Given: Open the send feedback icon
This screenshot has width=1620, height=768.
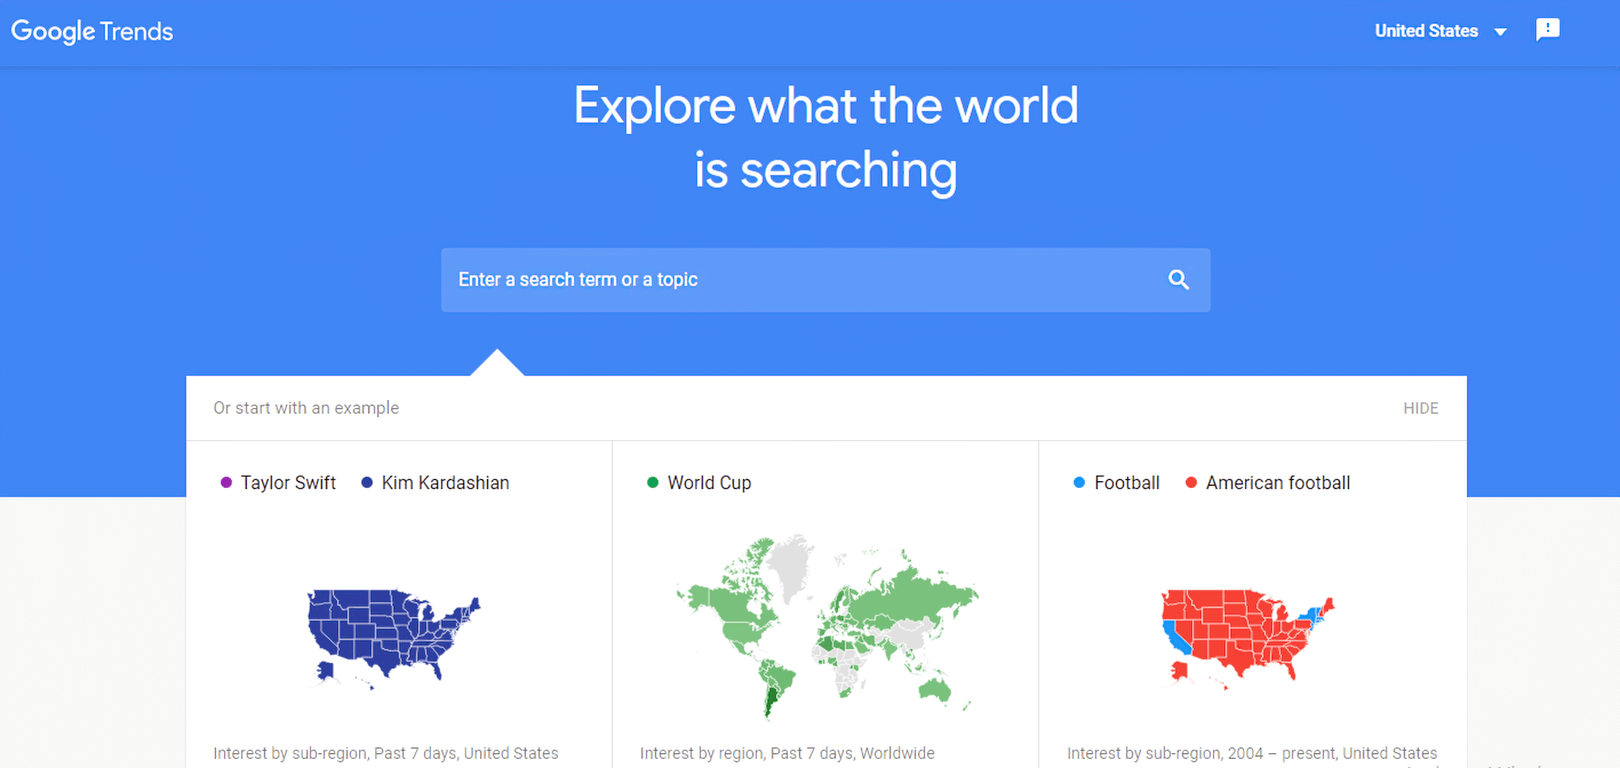Looking at the screenshot, I should tap(1547, 30).
